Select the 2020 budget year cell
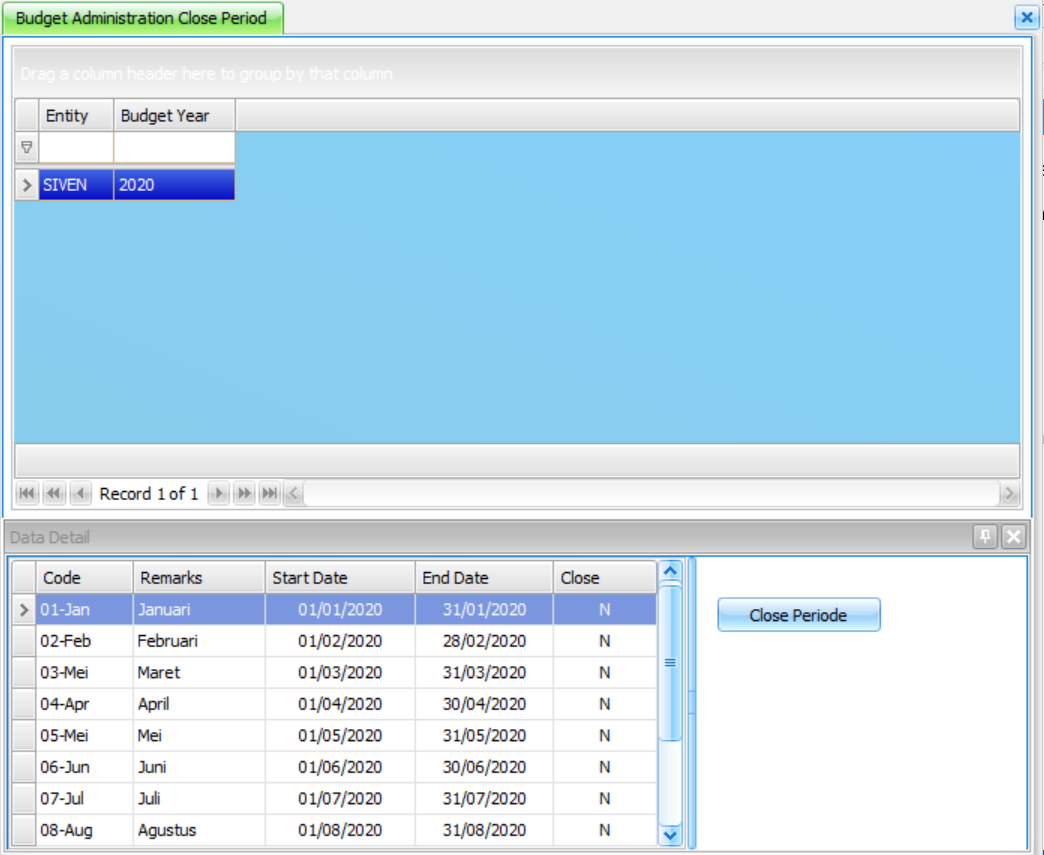1044x855 pixels. (x=174, y=184)
